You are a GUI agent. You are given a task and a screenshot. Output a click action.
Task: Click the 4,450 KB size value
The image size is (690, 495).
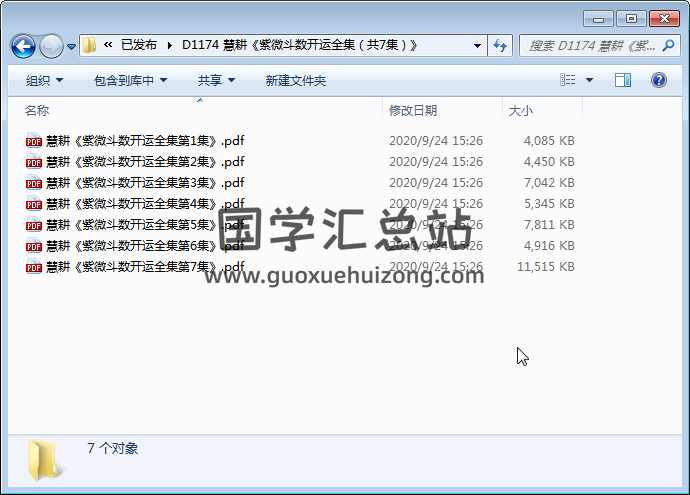549,161
